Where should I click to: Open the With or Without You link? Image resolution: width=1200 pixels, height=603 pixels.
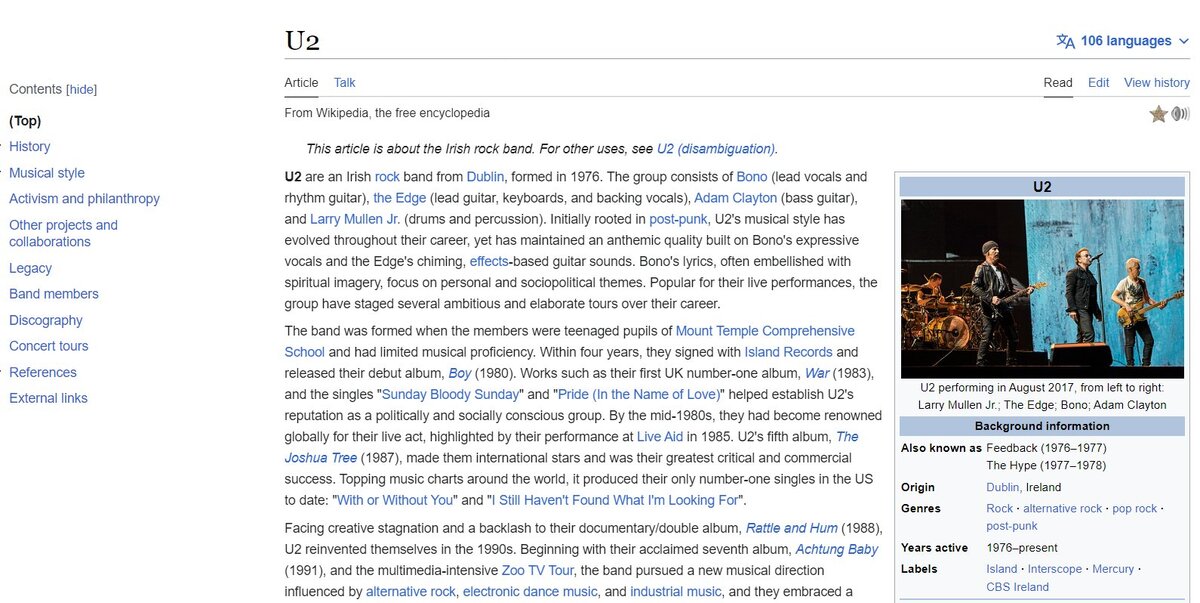point(395,500)
